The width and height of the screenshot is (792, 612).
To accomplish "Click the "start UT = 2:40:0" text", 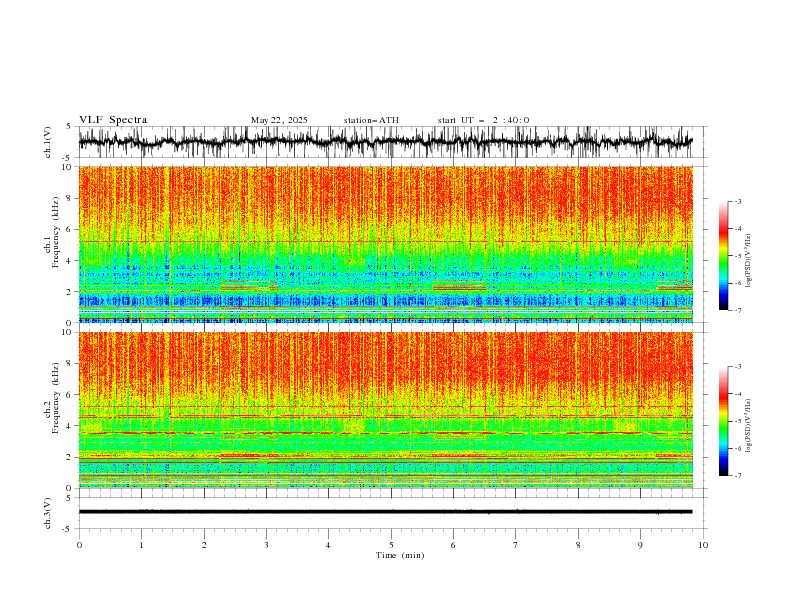I will pyautogui.click(x=483, y=120).
